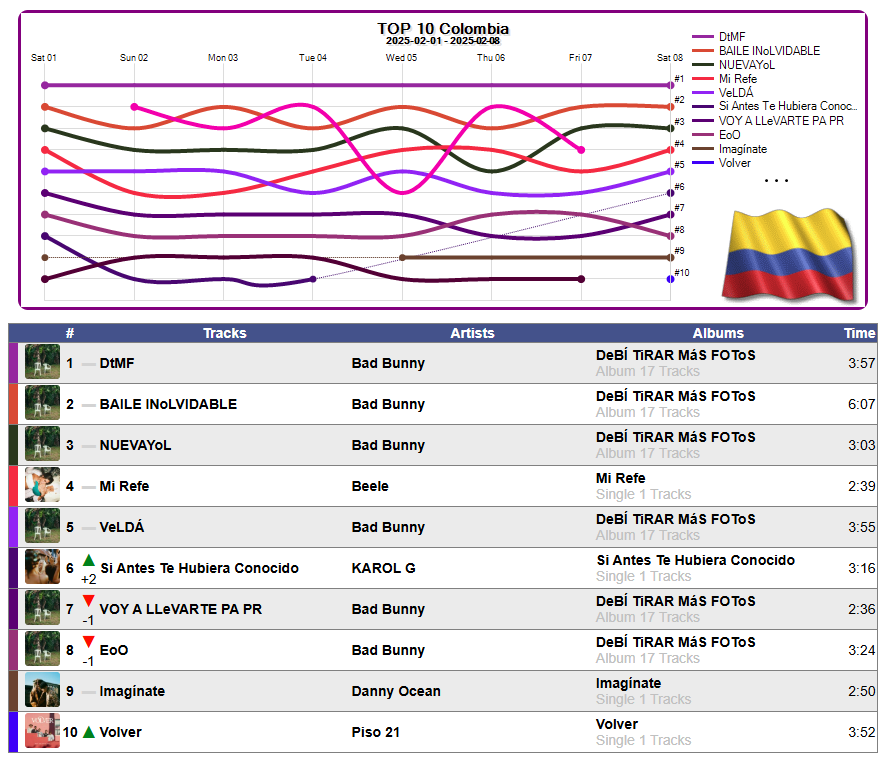Select the VeLDÁ legend entry
Viewport: 886px width, 760px height.
723,93
